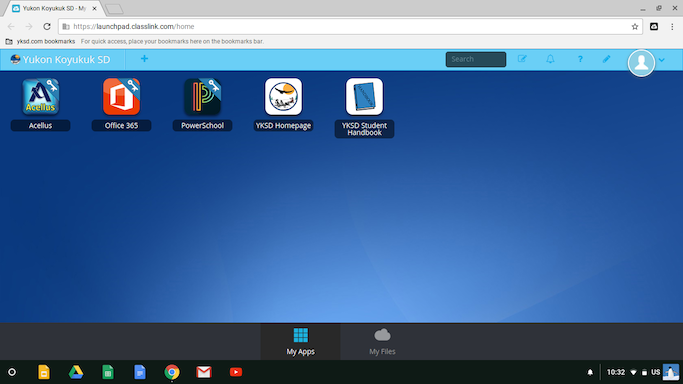
Task: Click the Yukon Koyukuk SD logo title
Action: pyautogui.click(x=61, y=60)
